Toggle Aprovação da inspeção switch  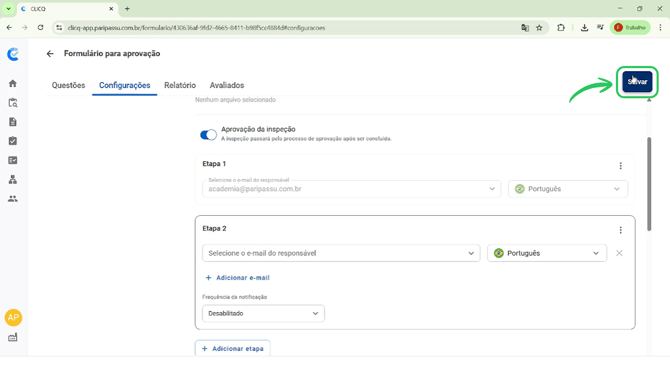[x=209, y=135]
